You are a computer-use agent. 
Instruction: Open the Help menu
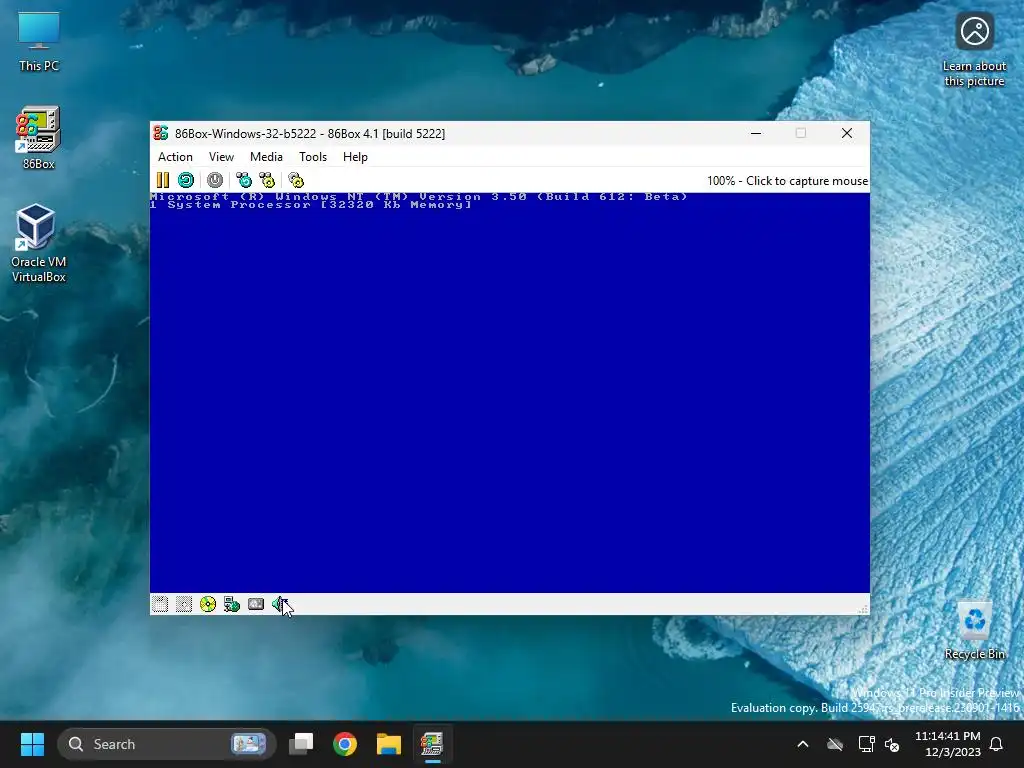pyautogui.click(x=355, y=157)
